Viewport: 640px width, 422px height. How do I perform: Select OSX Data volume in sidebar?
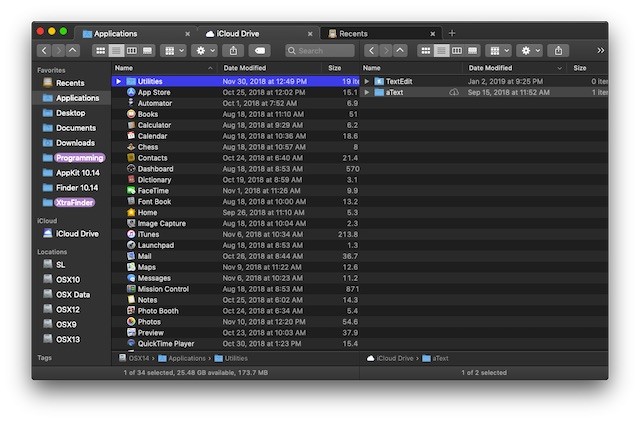[73, 295]
